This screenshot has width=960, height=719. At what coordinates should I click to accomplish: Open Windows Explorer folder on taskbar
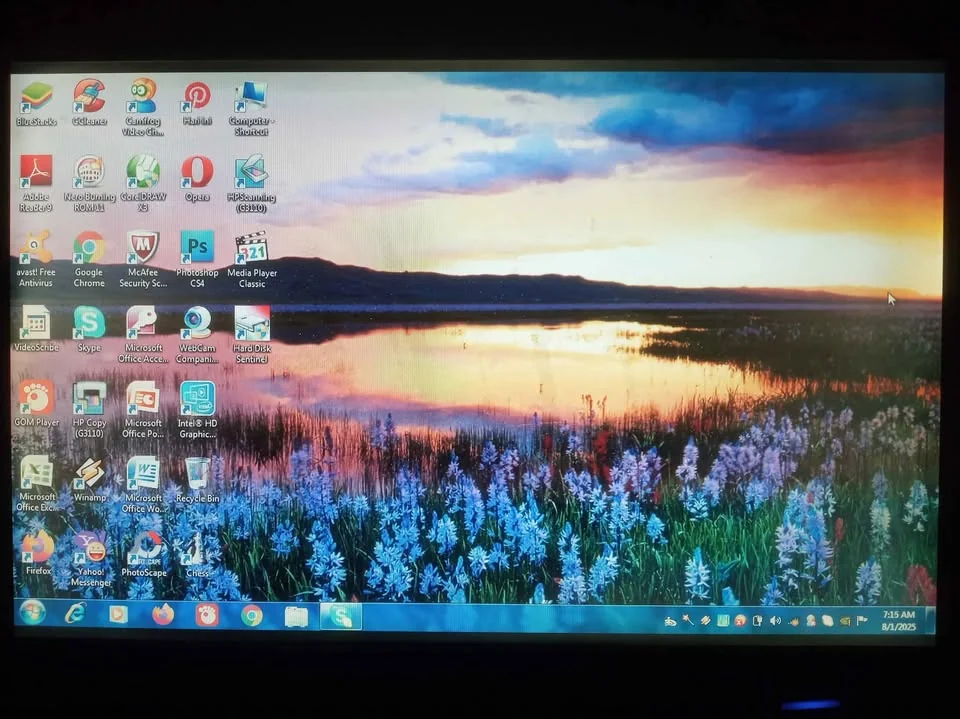click(296, 616)
